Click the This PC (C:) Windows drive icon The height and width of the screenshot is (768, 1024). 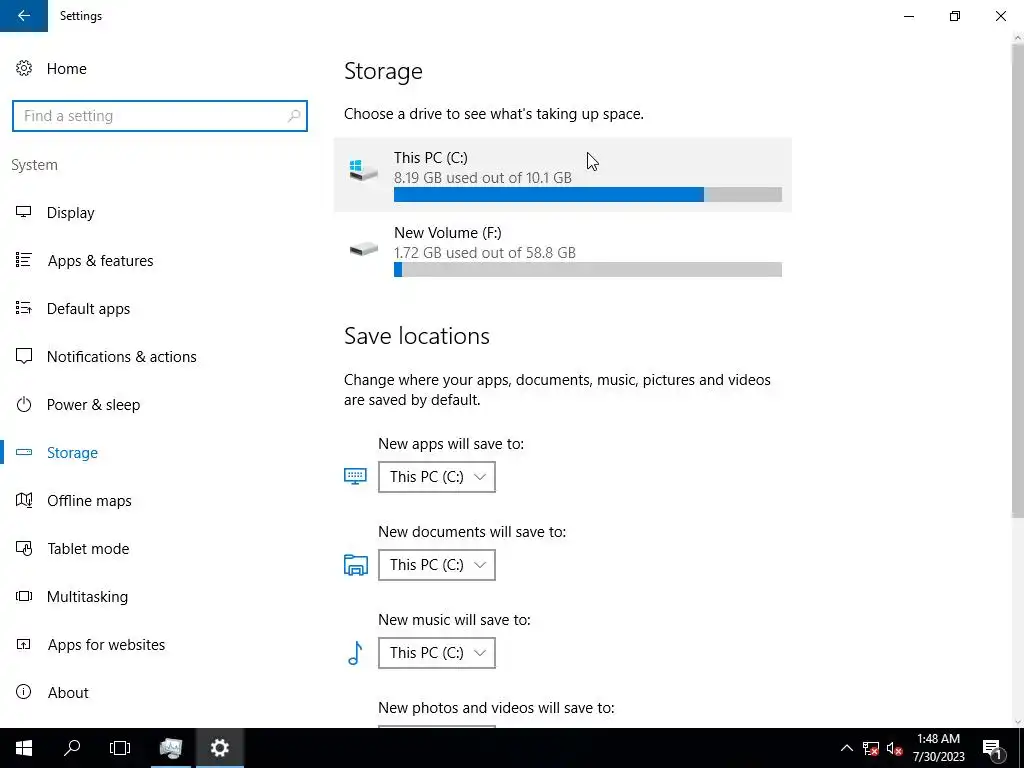pos(363,170)
